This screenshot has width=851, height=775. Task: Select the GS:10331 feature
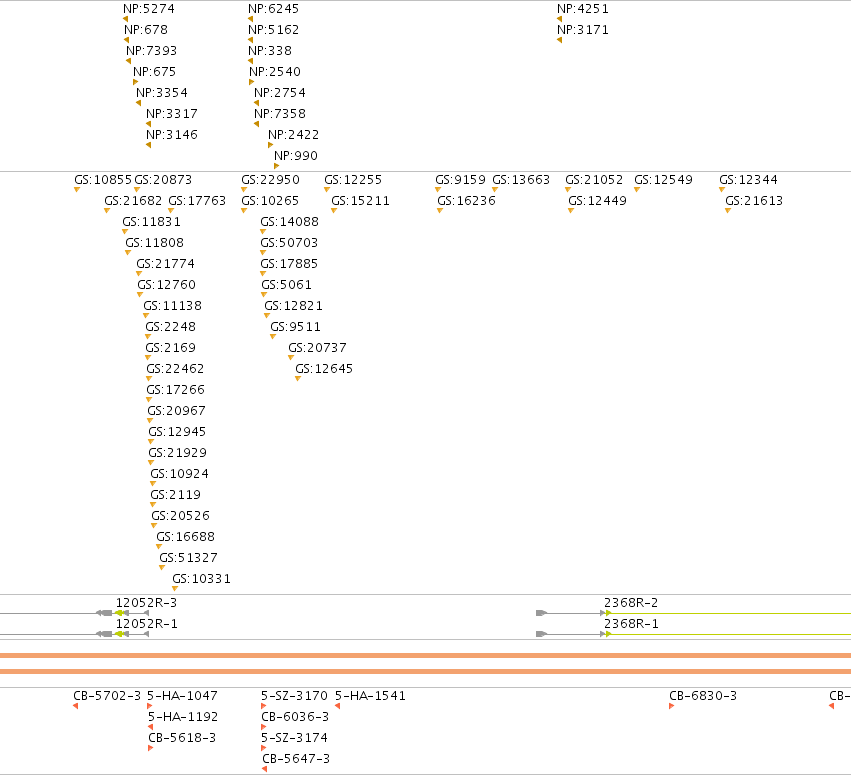click(x=201, y=579)
